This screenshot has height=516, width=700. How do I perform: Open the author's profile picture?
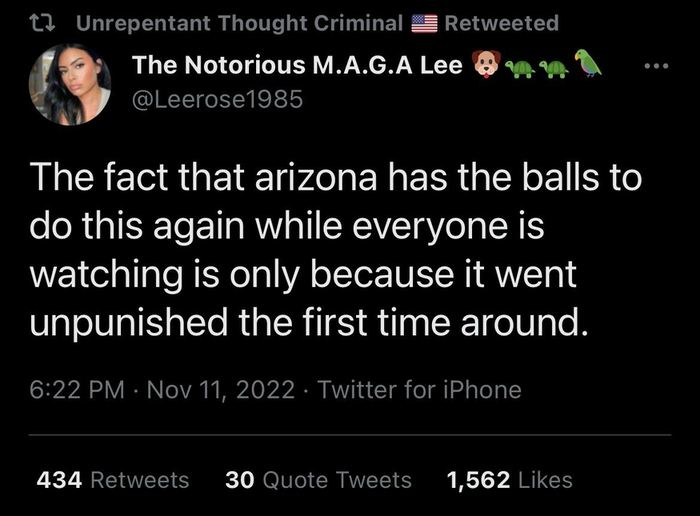coord(70,84)
